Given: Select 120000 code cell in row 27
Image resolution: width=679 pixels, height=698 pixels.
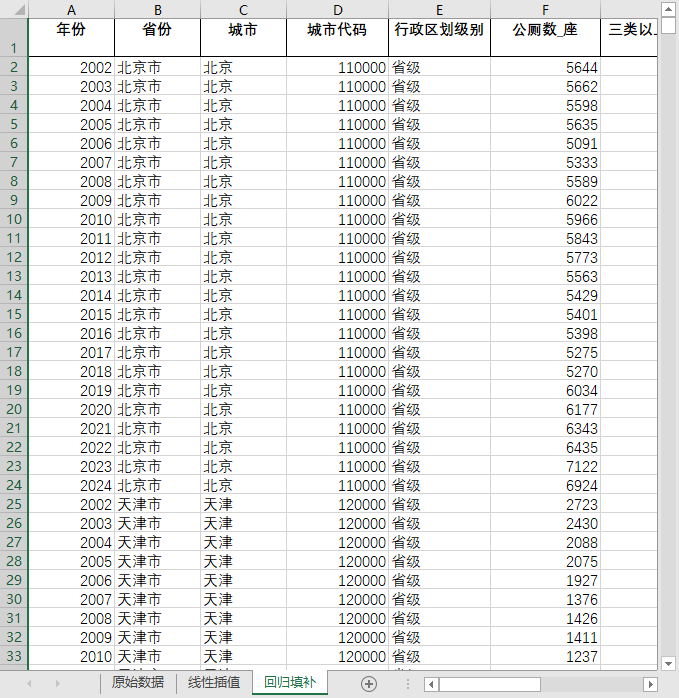Looking at the screenshot, I should 337,542.
